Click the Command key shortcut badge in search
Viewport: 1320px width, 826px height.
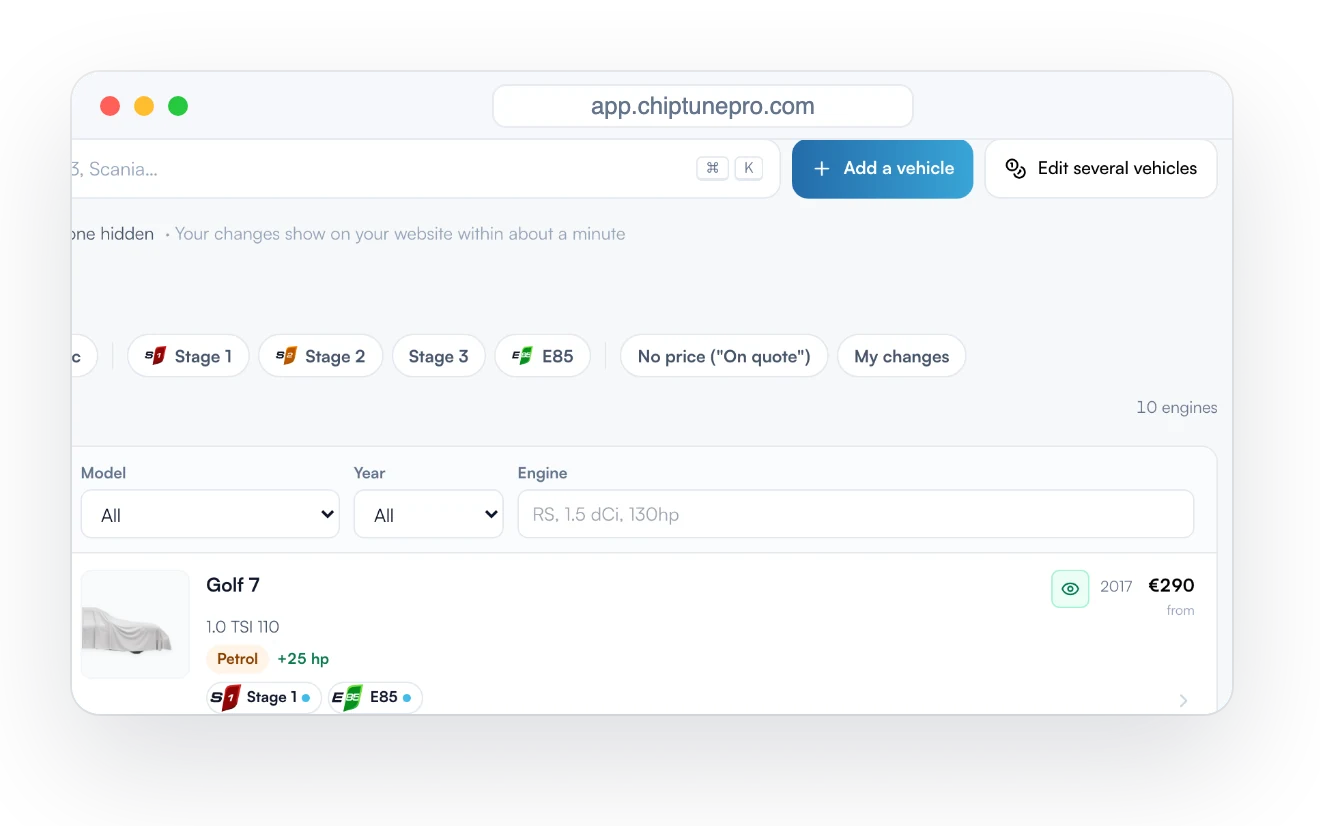(712, 168)
